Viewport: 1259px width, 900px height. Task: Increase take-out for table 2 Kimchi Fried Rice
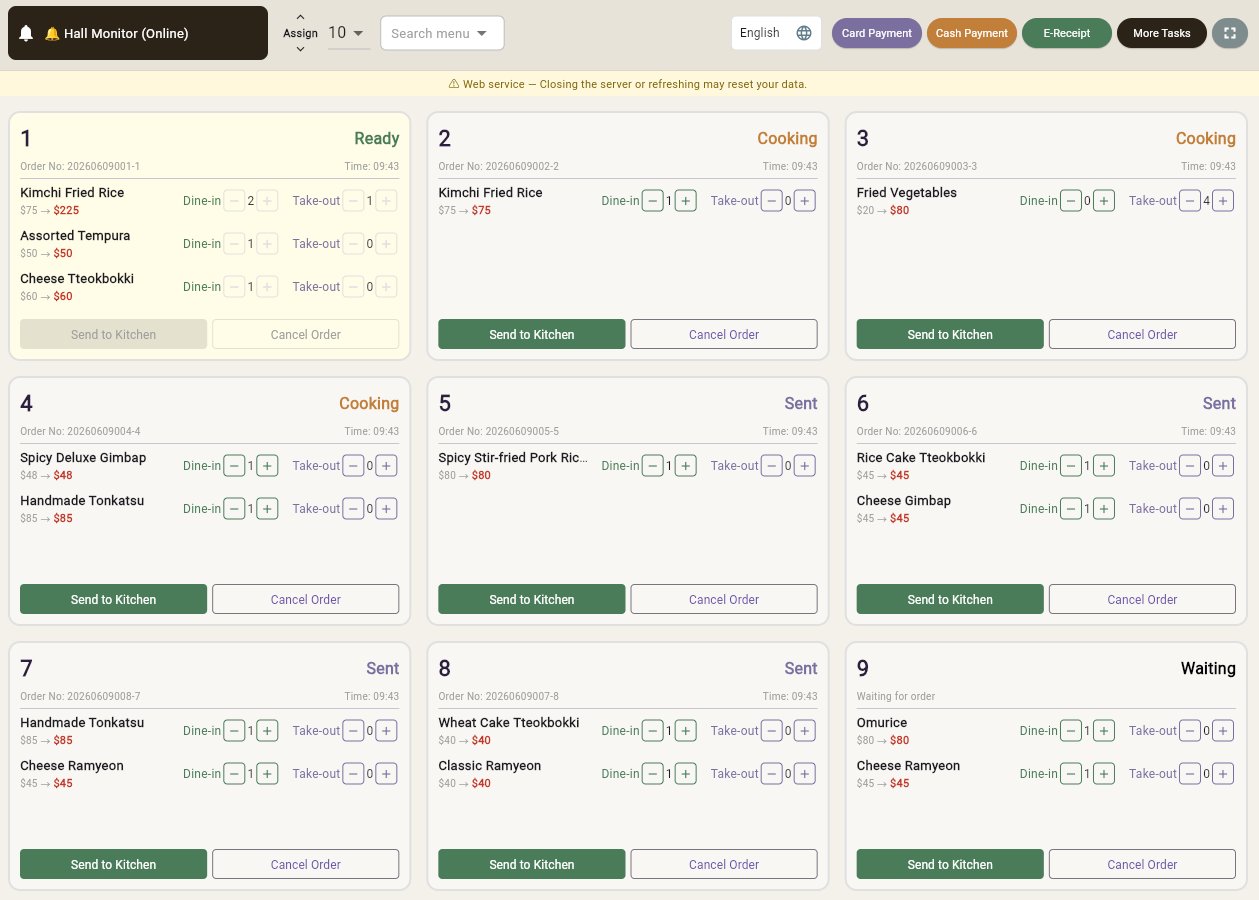point(805,201)
